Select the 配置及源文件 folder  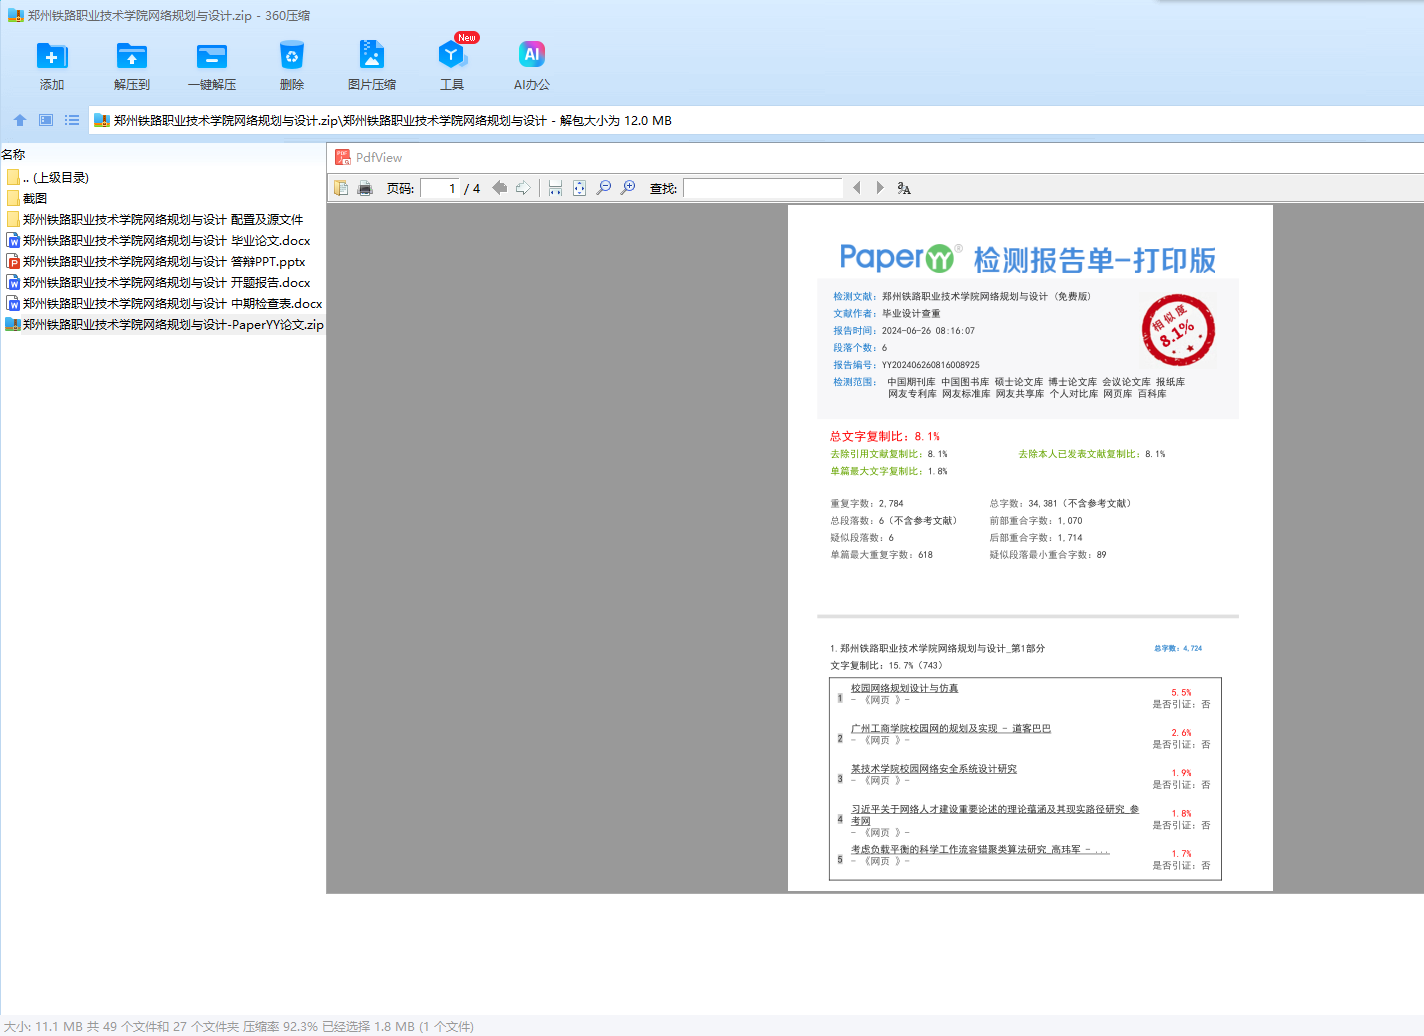pyautogui.click(x=155, y=219)
